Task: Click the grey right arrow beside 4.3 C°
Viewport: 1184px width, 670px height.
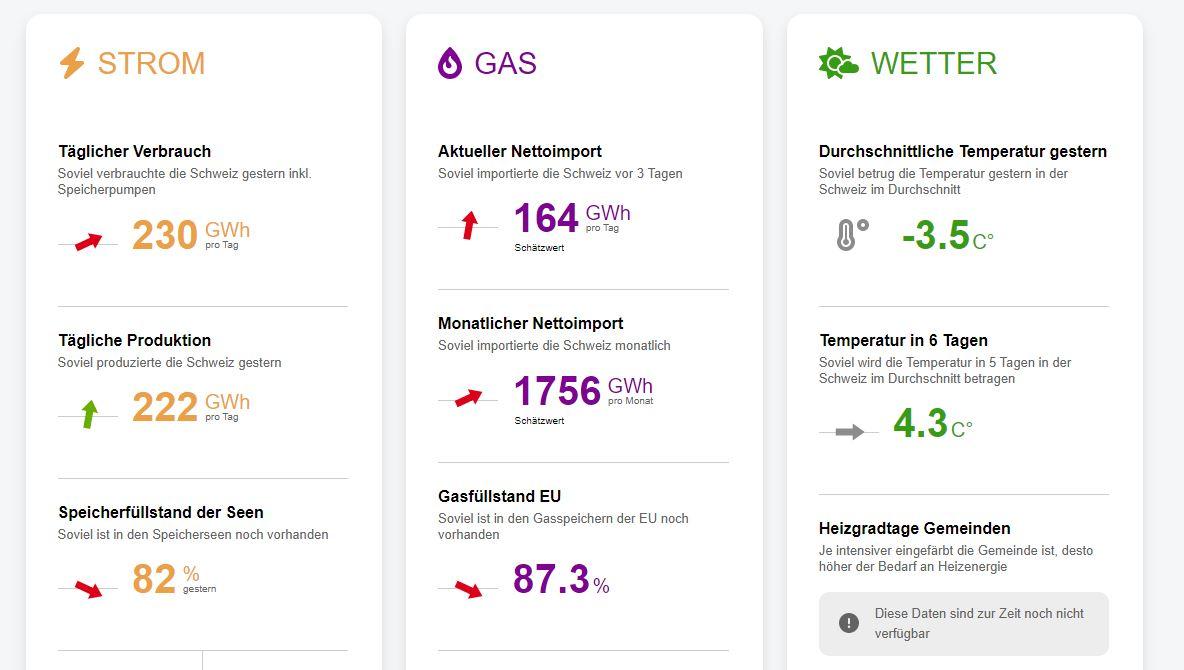Action: coord(849,432)
